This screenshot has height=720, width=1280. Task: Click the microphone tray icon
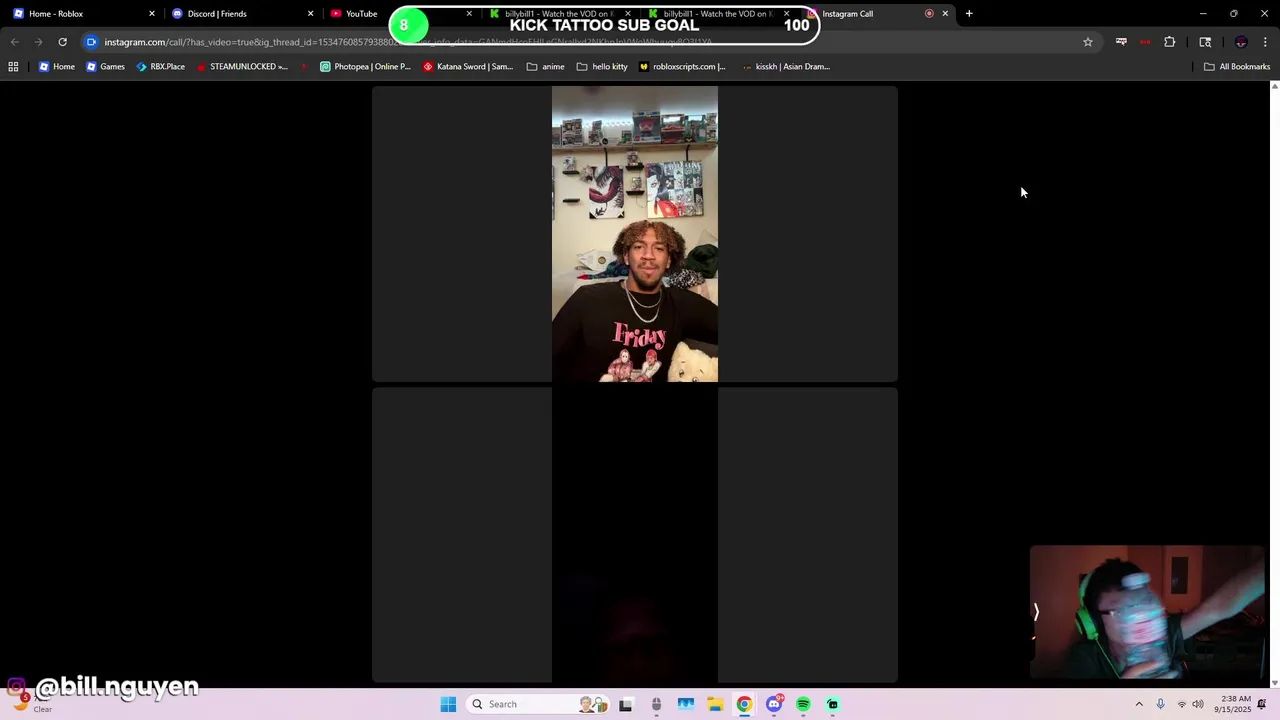1160,704
